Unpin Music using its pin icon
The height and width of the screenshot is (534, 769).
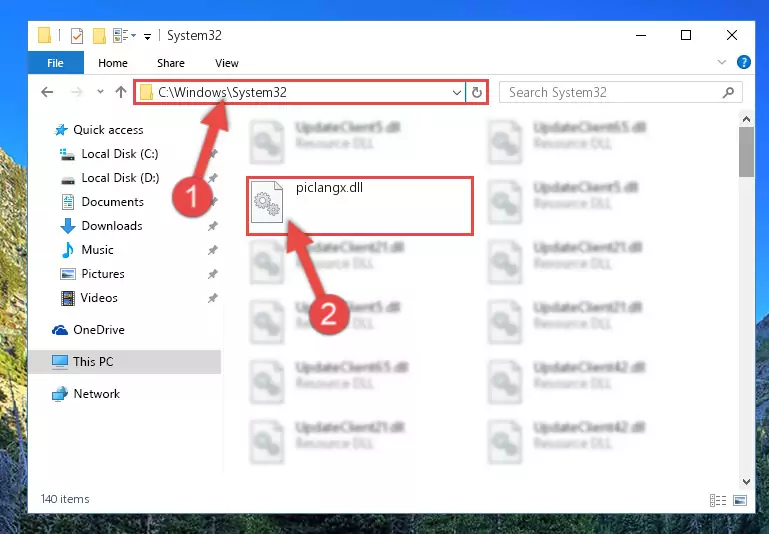(x=212, y=250)
